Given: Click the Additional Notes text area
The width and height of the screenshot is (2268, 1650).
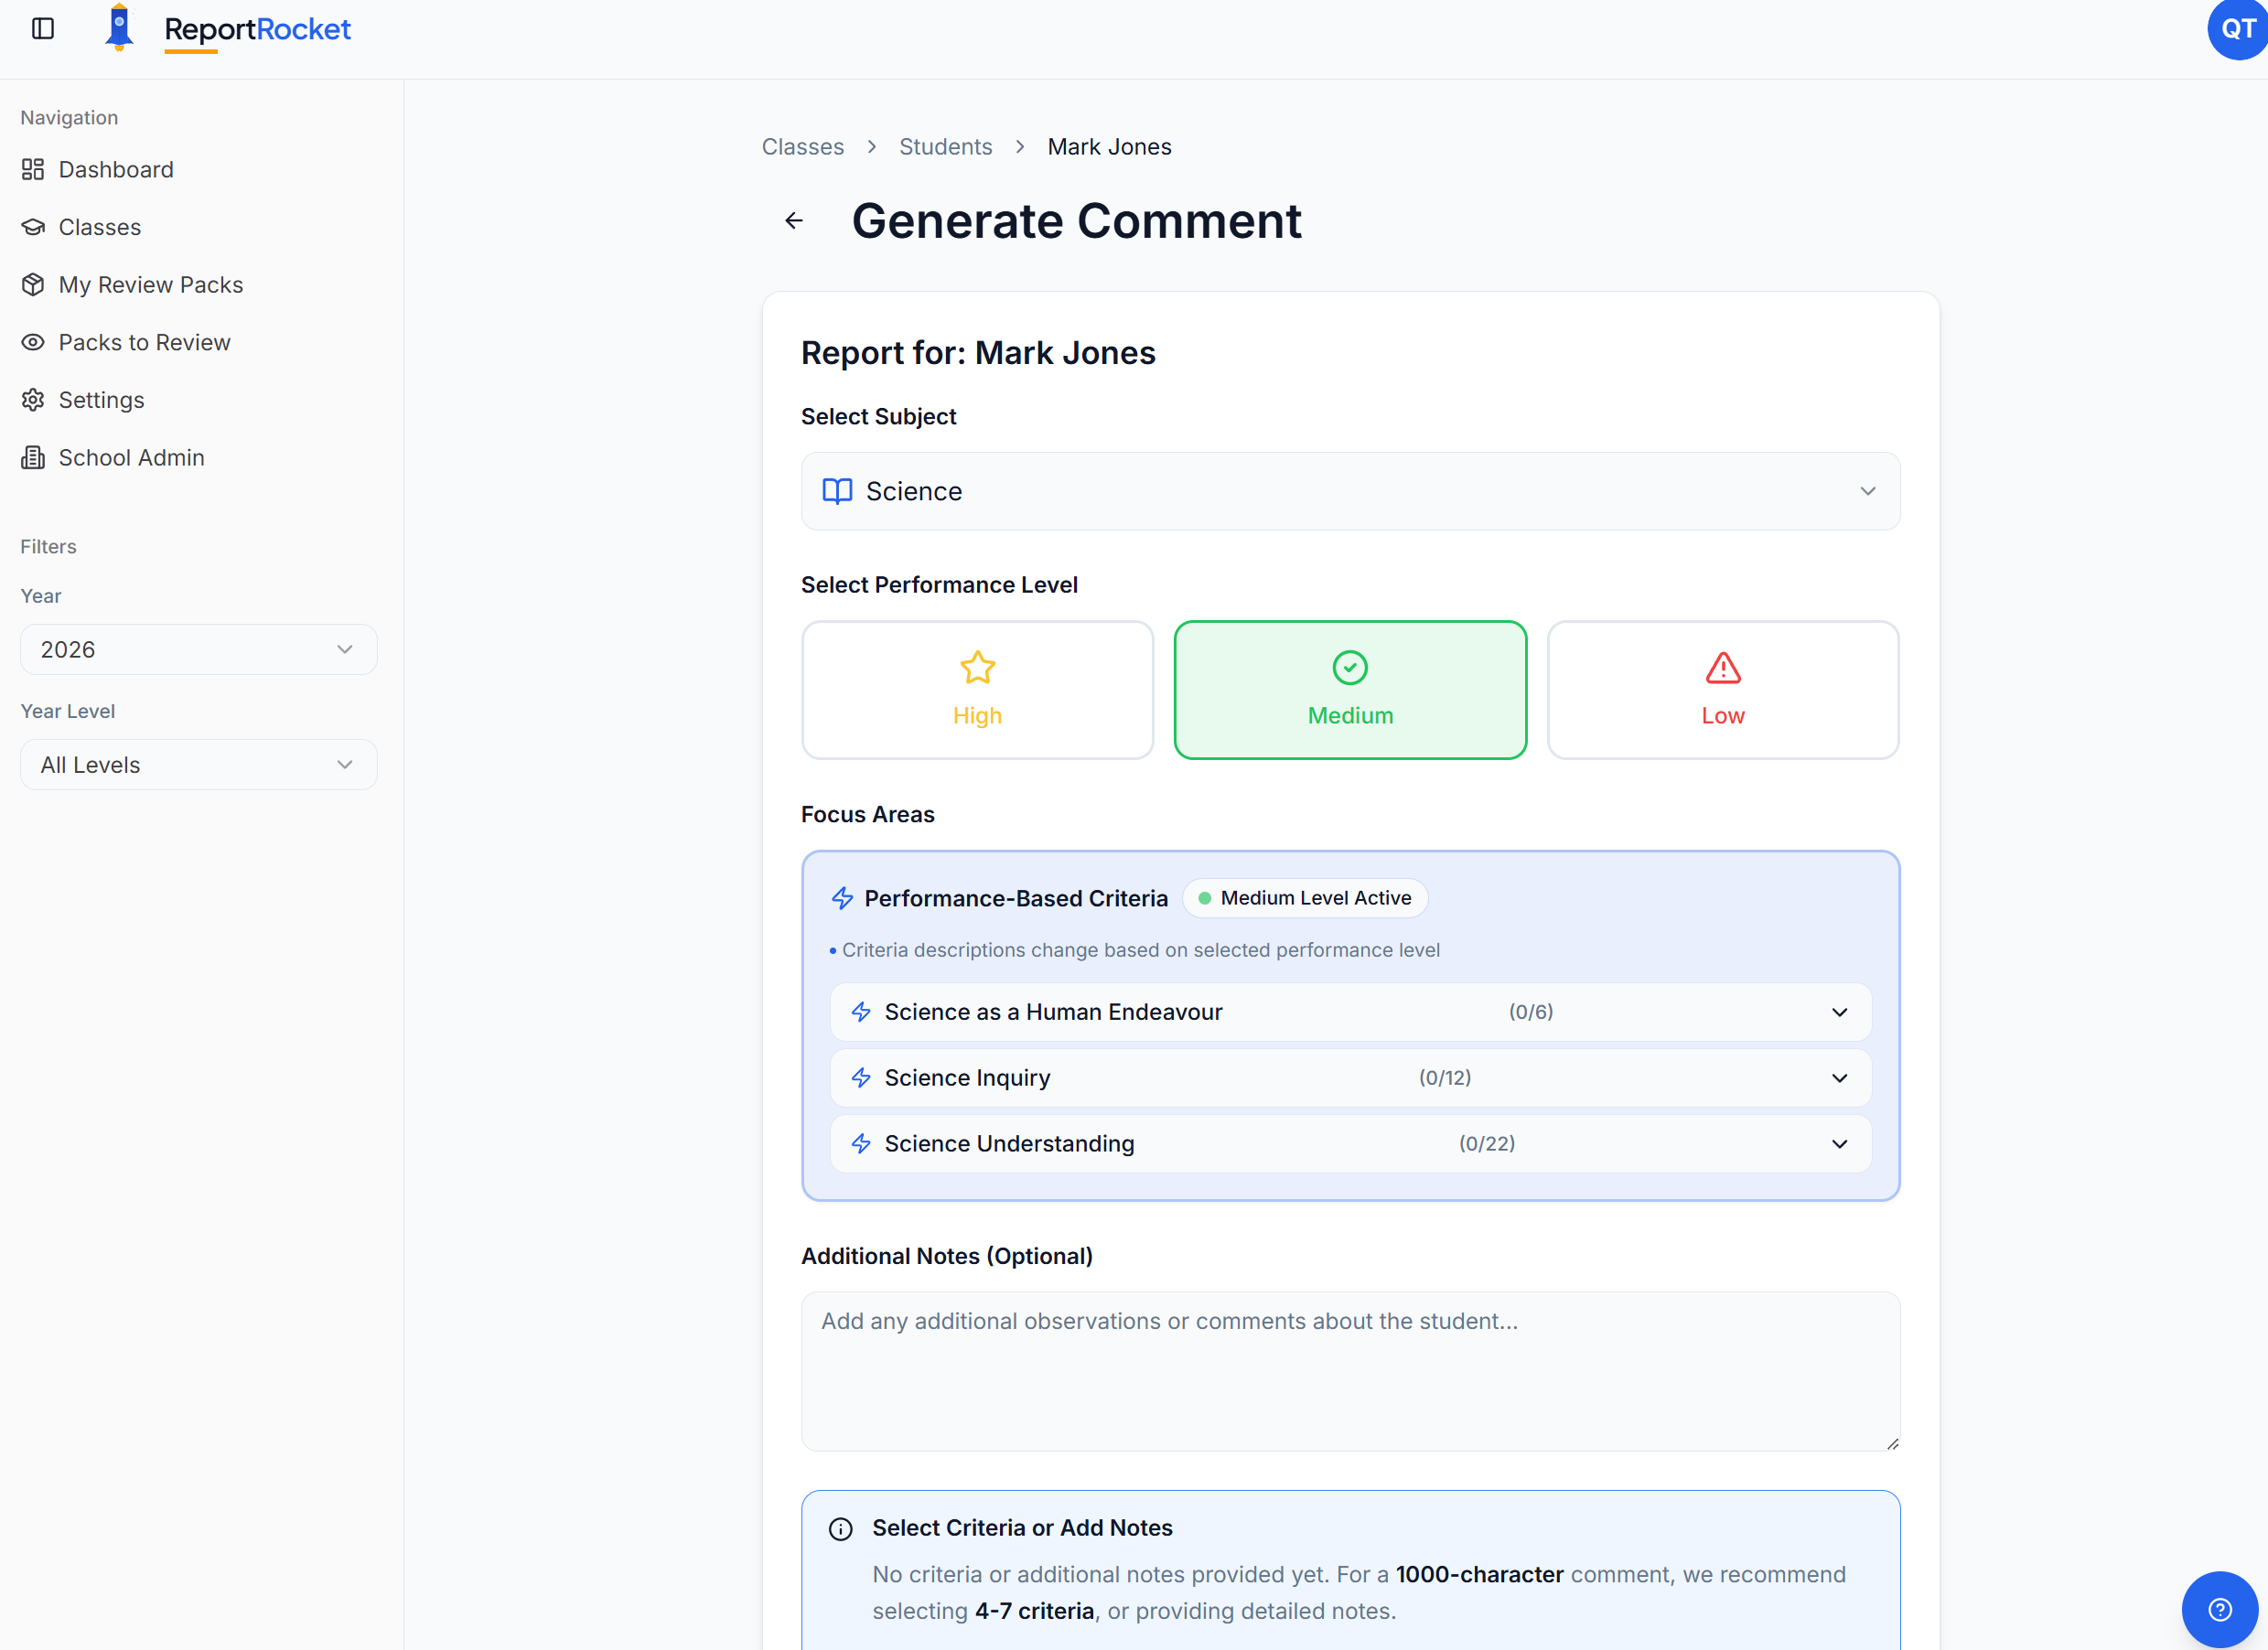Looking at the screenshot, I should click(1350, 1372).
